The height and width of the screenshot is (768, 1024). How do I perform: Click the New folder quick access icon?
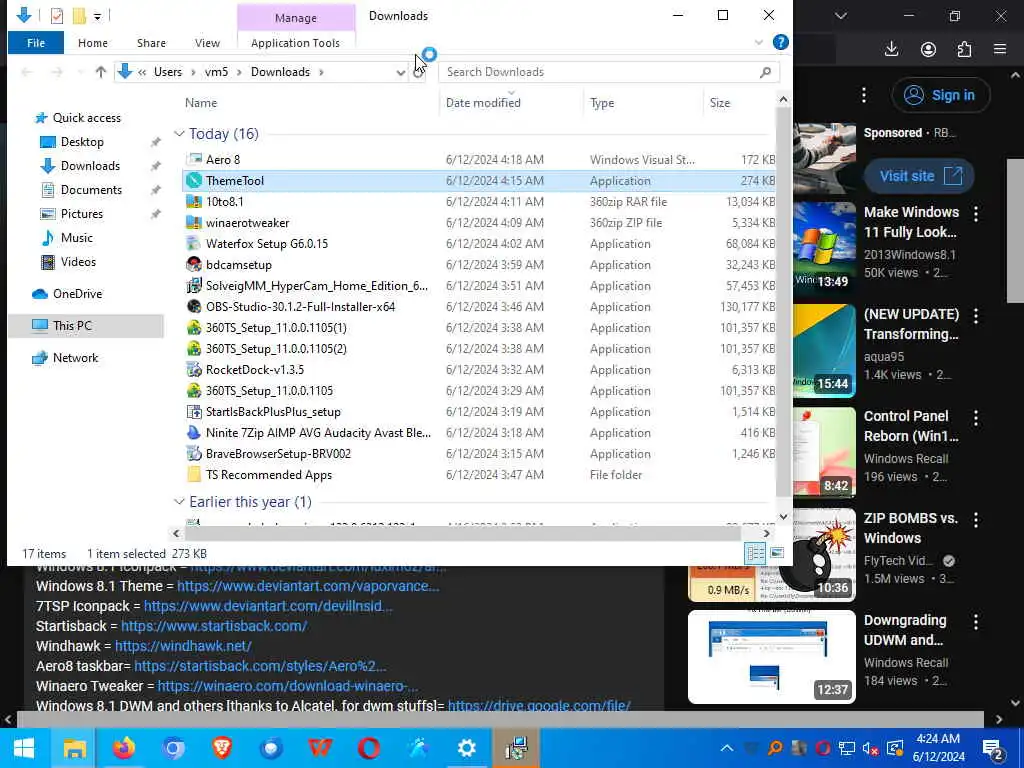coord(79,15)
